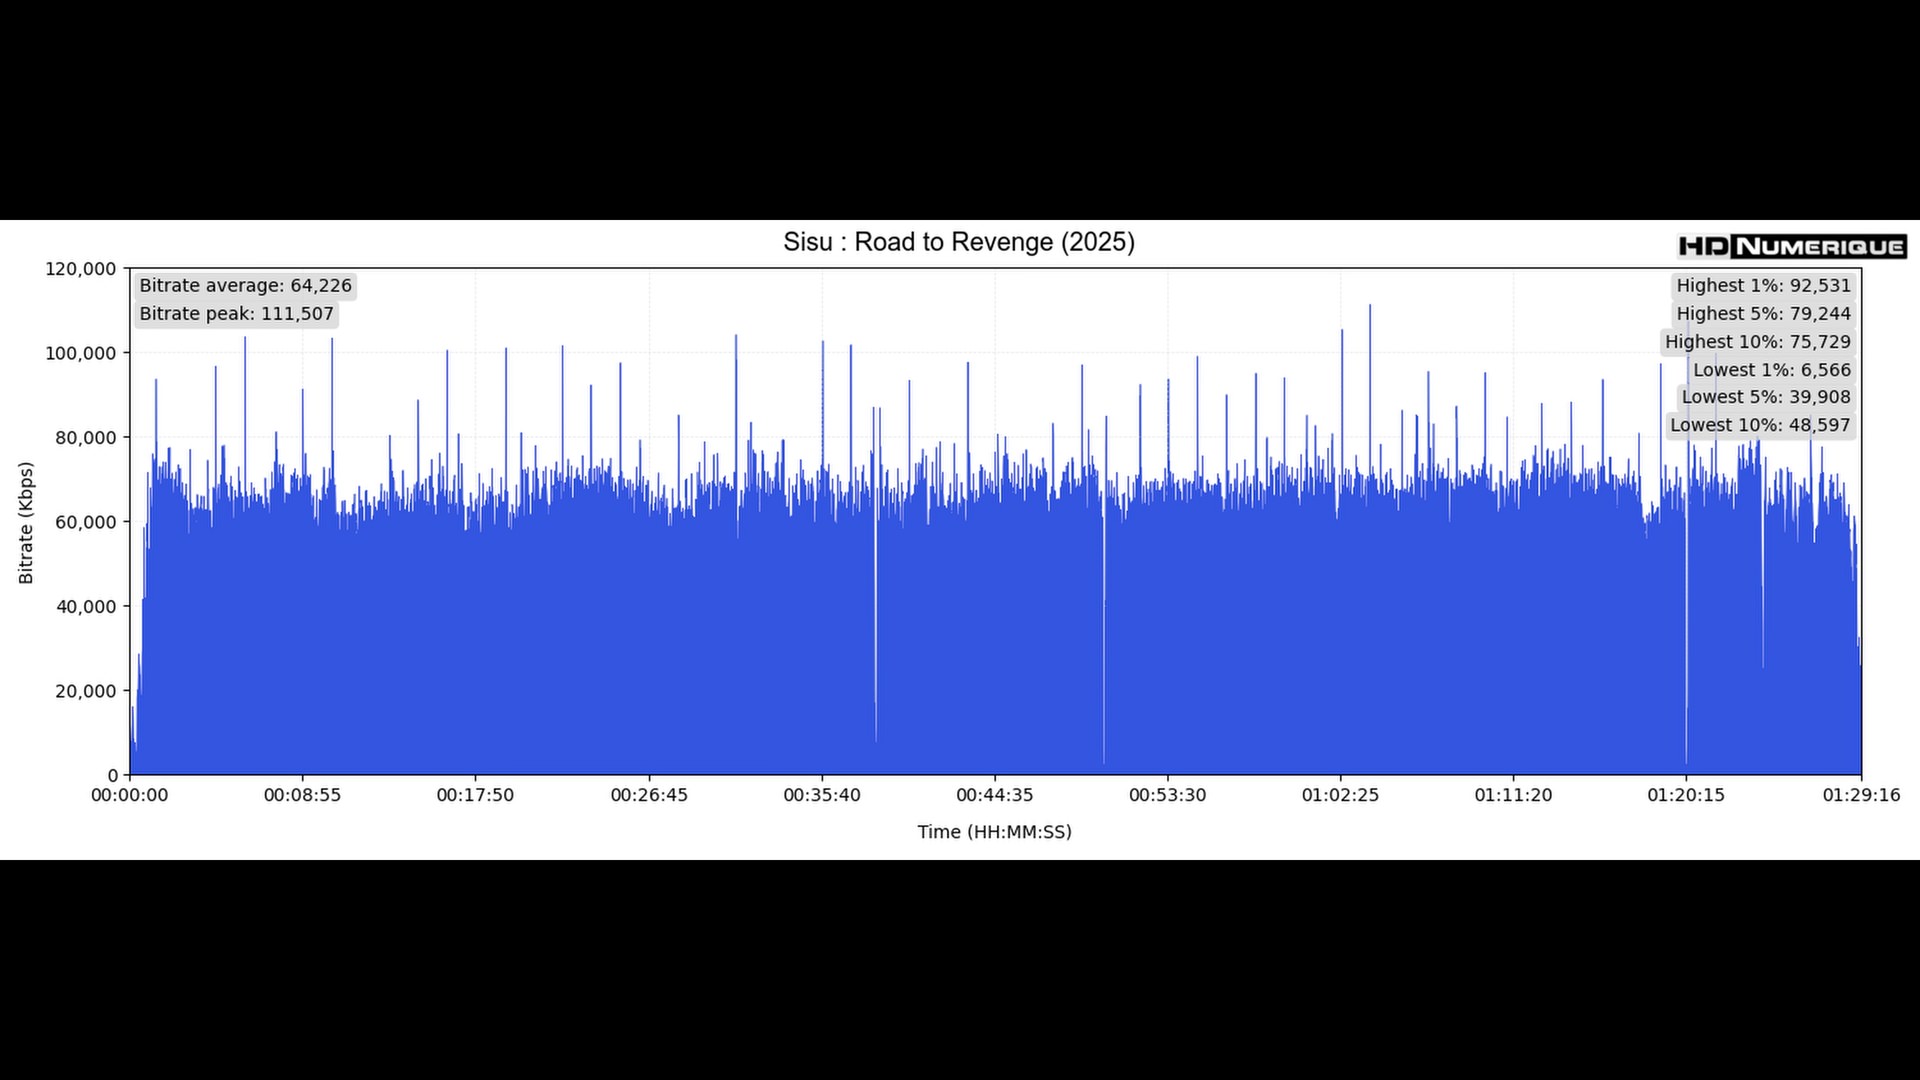Click the 00:08:55 time axis tick
This screenshot has height=1080, width=1920.
pyautogui.click(x=302, y=795)
